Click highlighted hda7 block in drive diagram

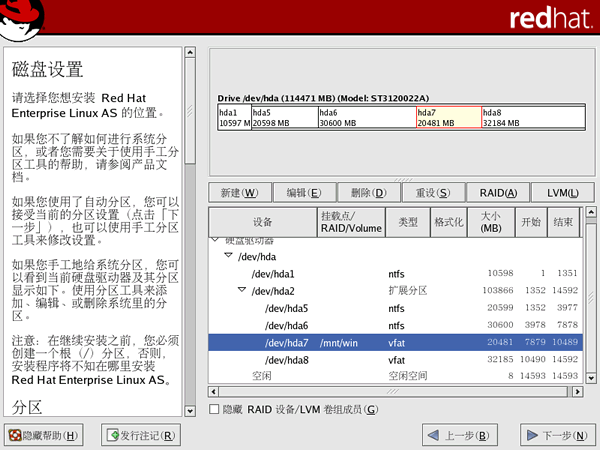[449, 117]
